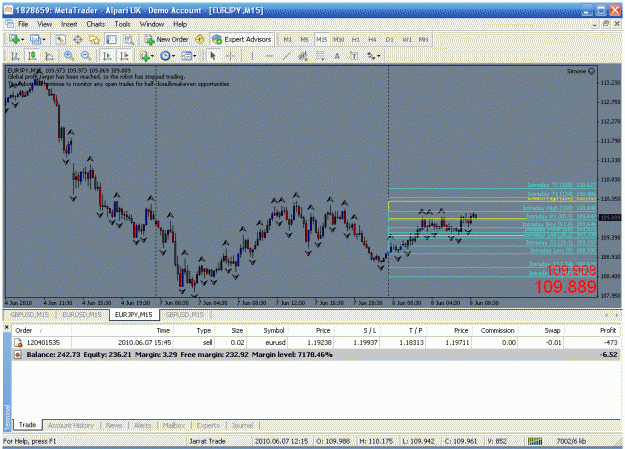This screenshot has height=449, width=625.
Task: Expand Periods dropdown arrow
Action: (x=173, y=56)
